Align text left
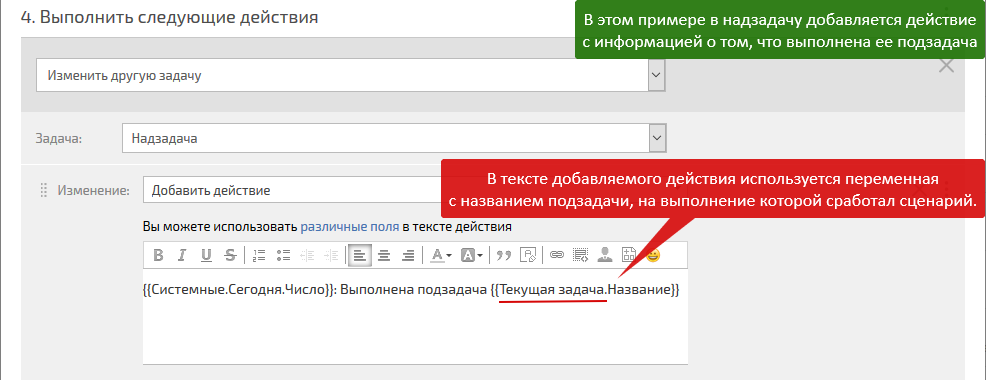Image resolution: width=986 pixels, height=380 pixels. point(360,255)
